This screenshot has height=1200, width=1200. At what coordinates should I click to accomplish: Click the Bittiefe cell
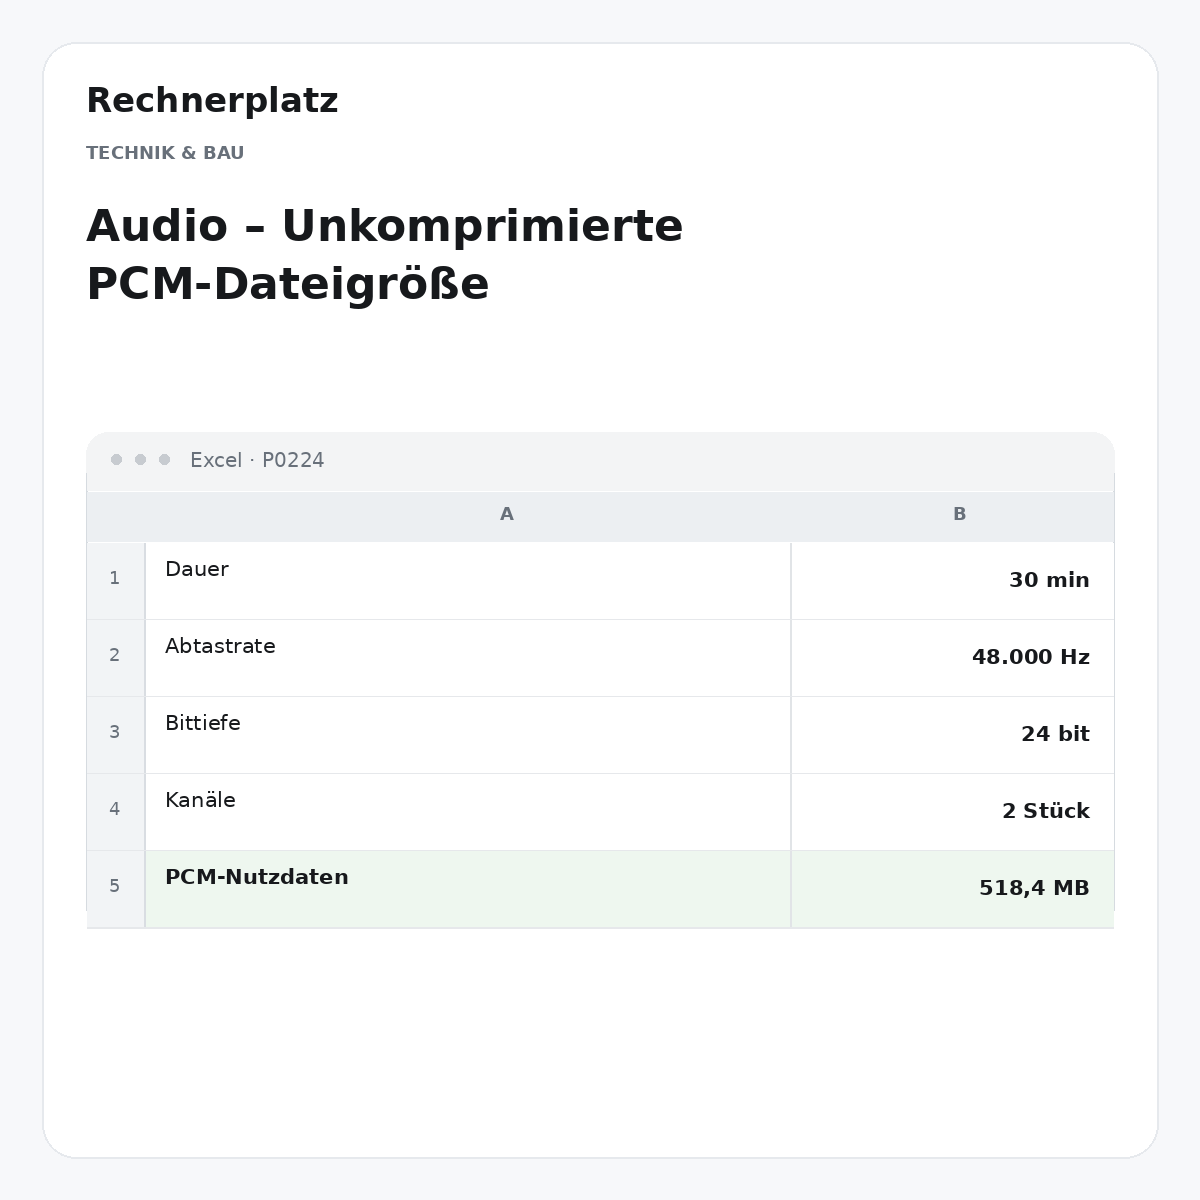[x=468, y=735]
